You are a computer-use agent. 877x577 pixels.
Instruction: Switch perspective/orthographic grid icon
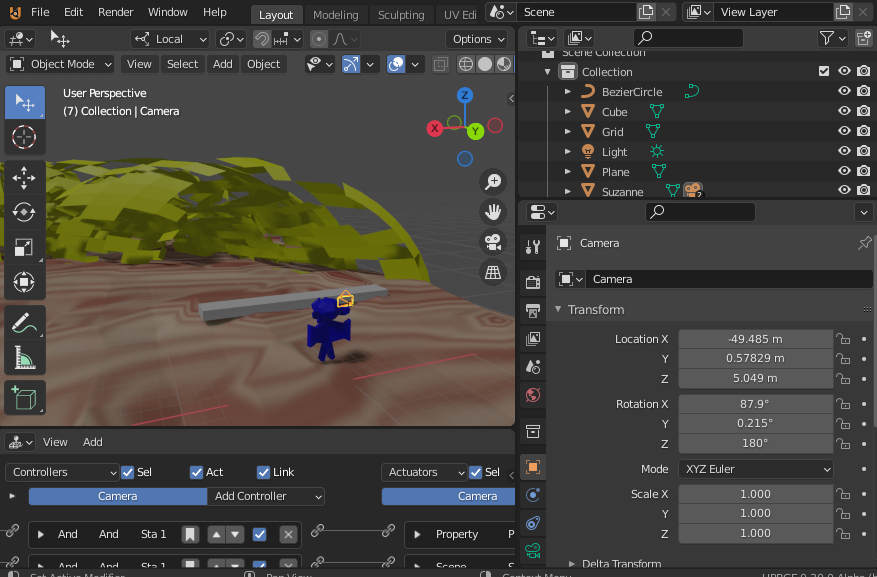[493, 272]
